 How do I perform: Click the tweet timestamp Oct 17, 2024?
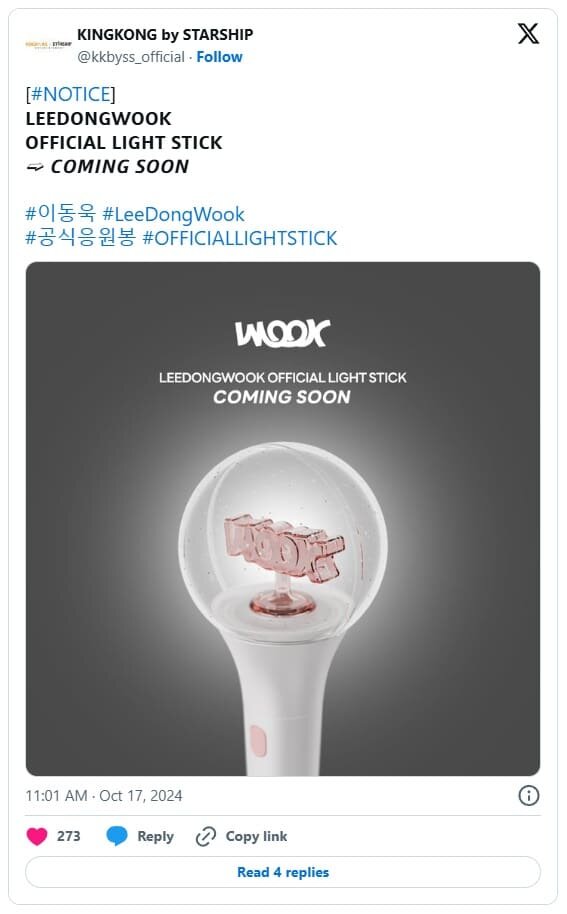pyautogui.click(x=104, y=796)
